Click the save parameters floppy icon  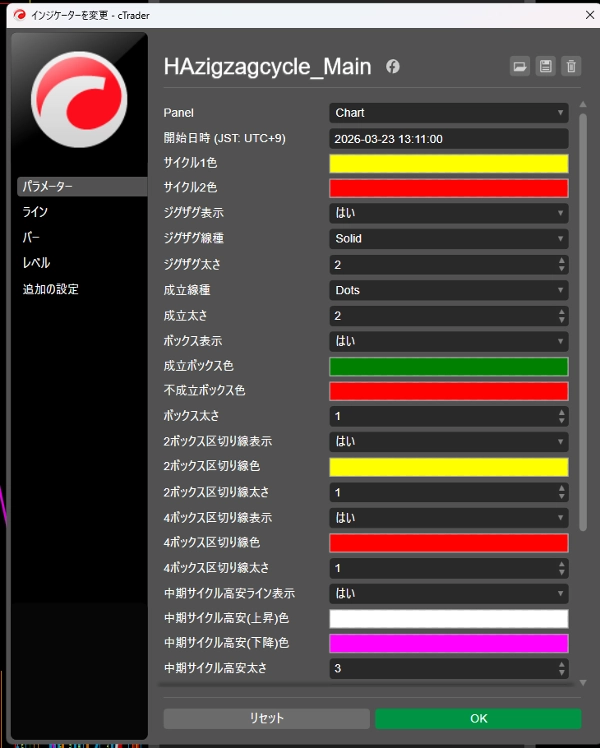[546, 66]
